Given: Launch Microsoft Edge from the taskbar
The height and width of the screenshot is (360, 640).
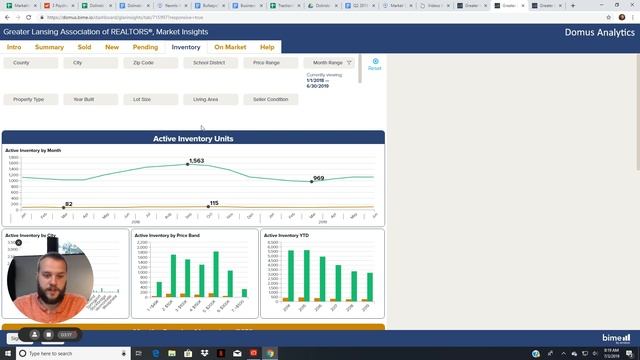Looking at the screenshot, I should coord(156,353).
